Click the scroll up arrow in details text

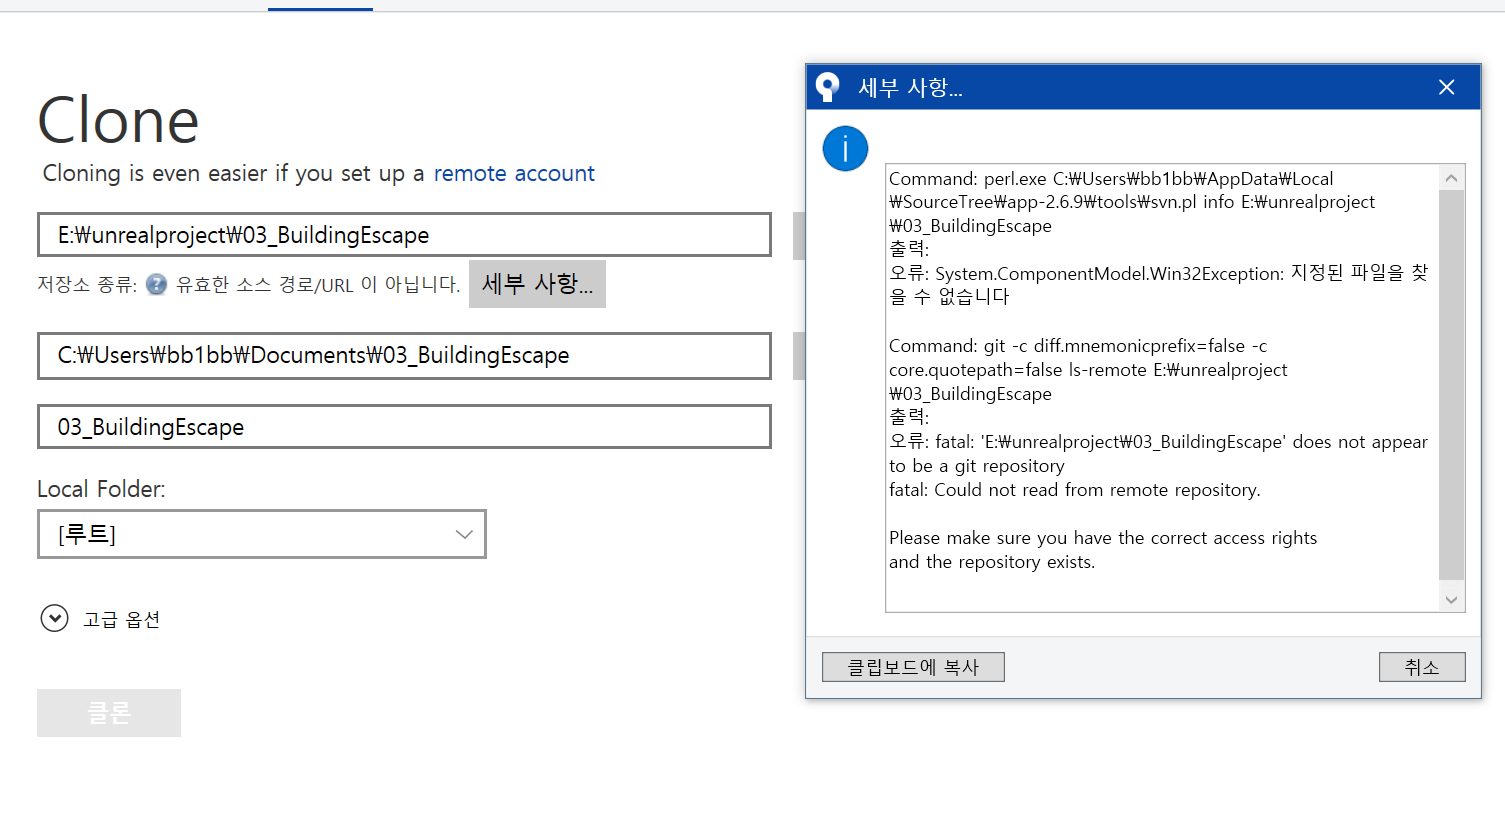pos(1451,178)
